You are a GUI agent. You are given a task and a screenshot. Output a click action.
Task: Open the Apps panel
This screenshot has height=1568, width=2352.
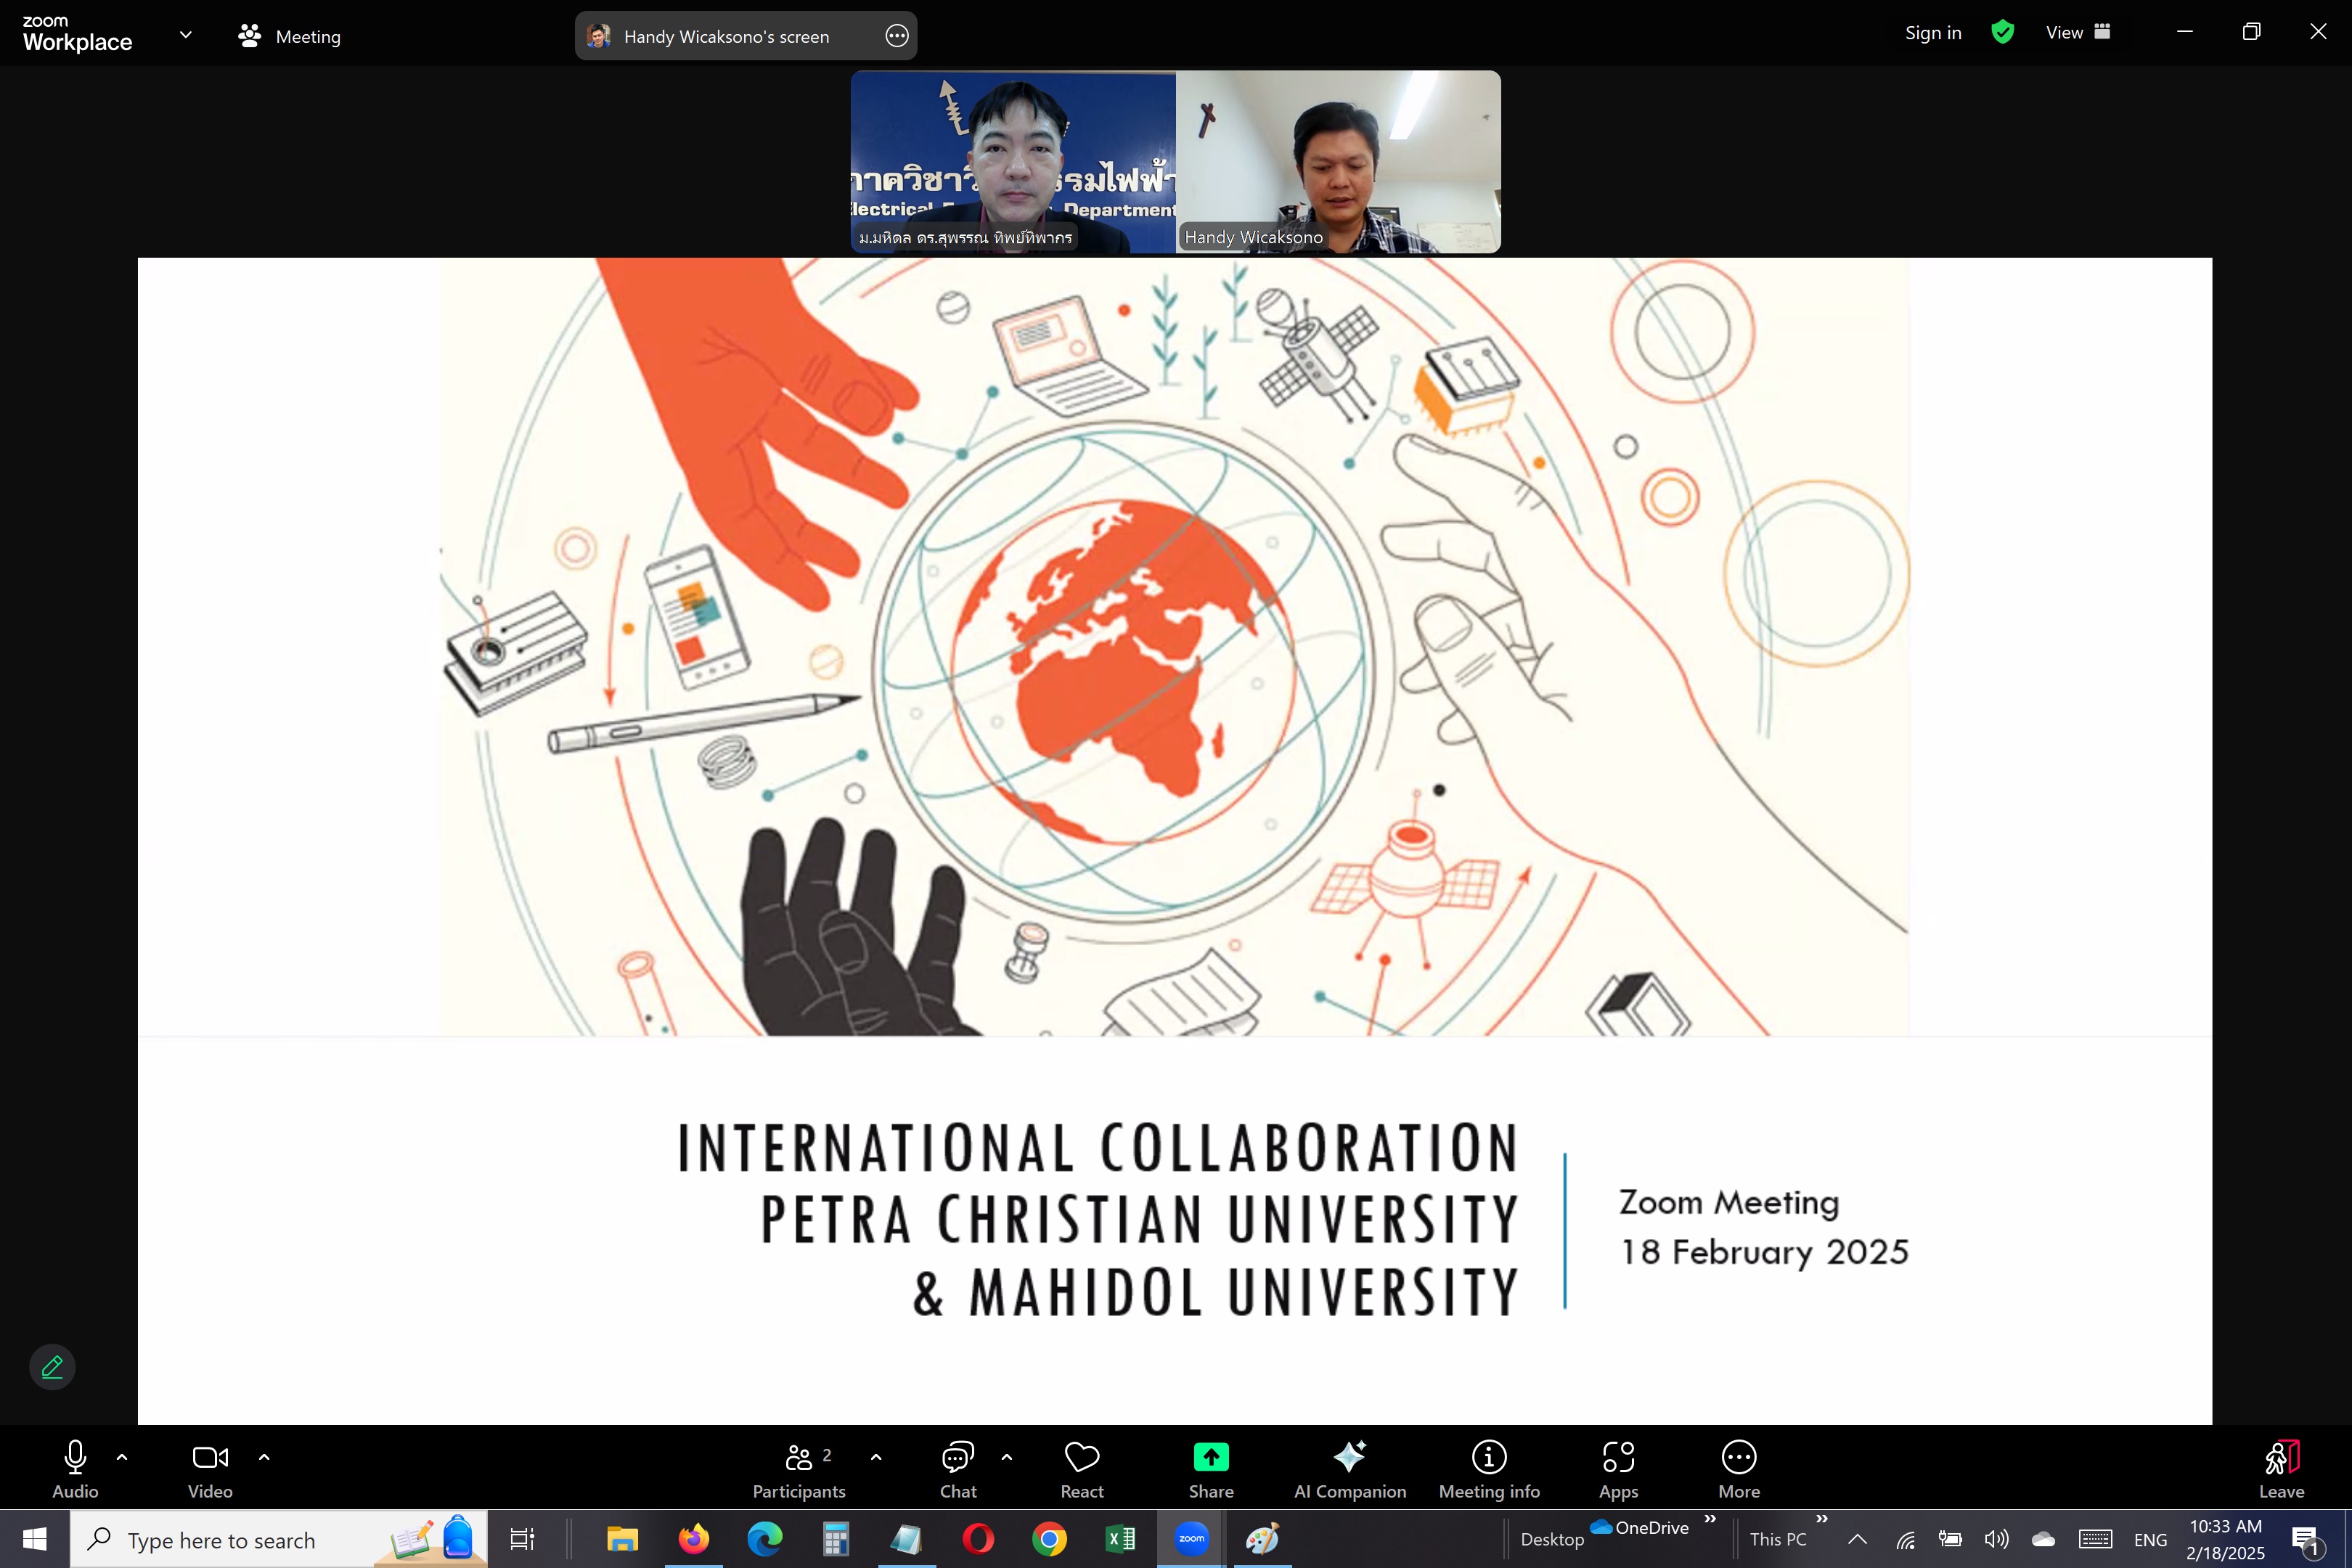tap(1617, 1468)
